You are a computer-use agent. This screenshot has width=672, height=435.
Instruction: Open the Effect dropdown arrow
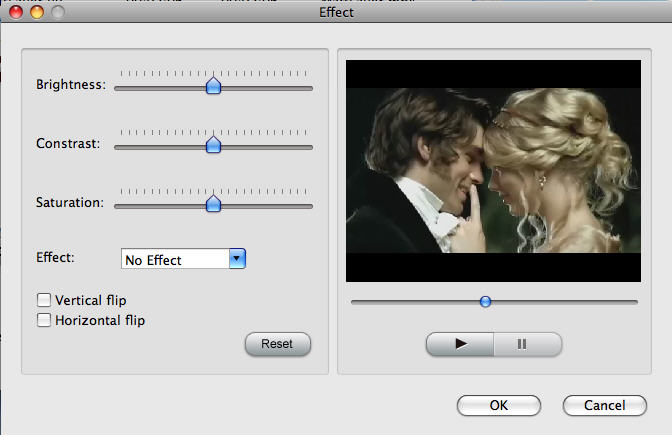pyautogui.click(x=237, y=258)
